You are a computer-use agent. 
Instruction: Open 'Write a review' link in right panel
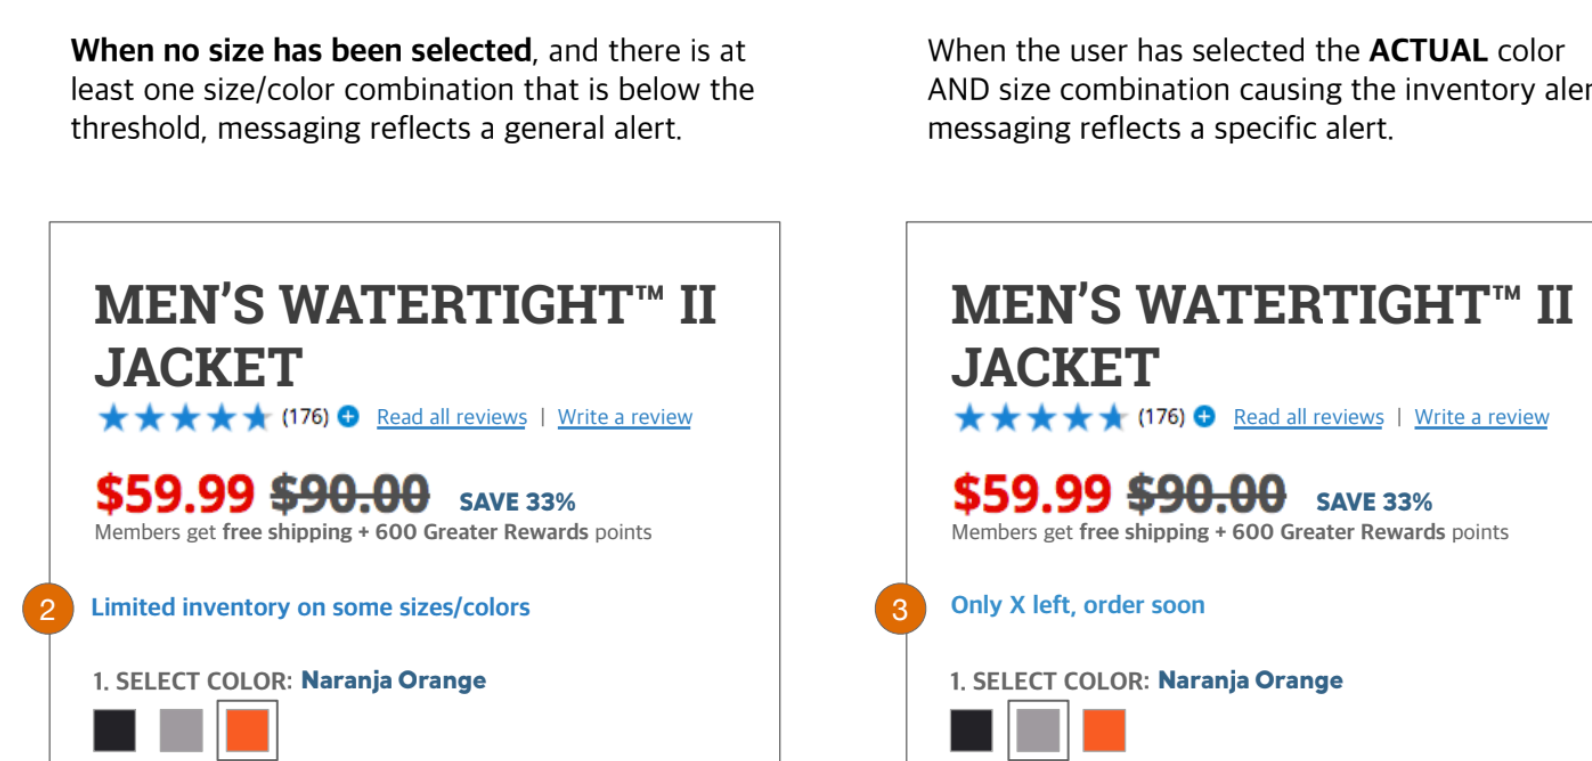tap(1482, 417)
